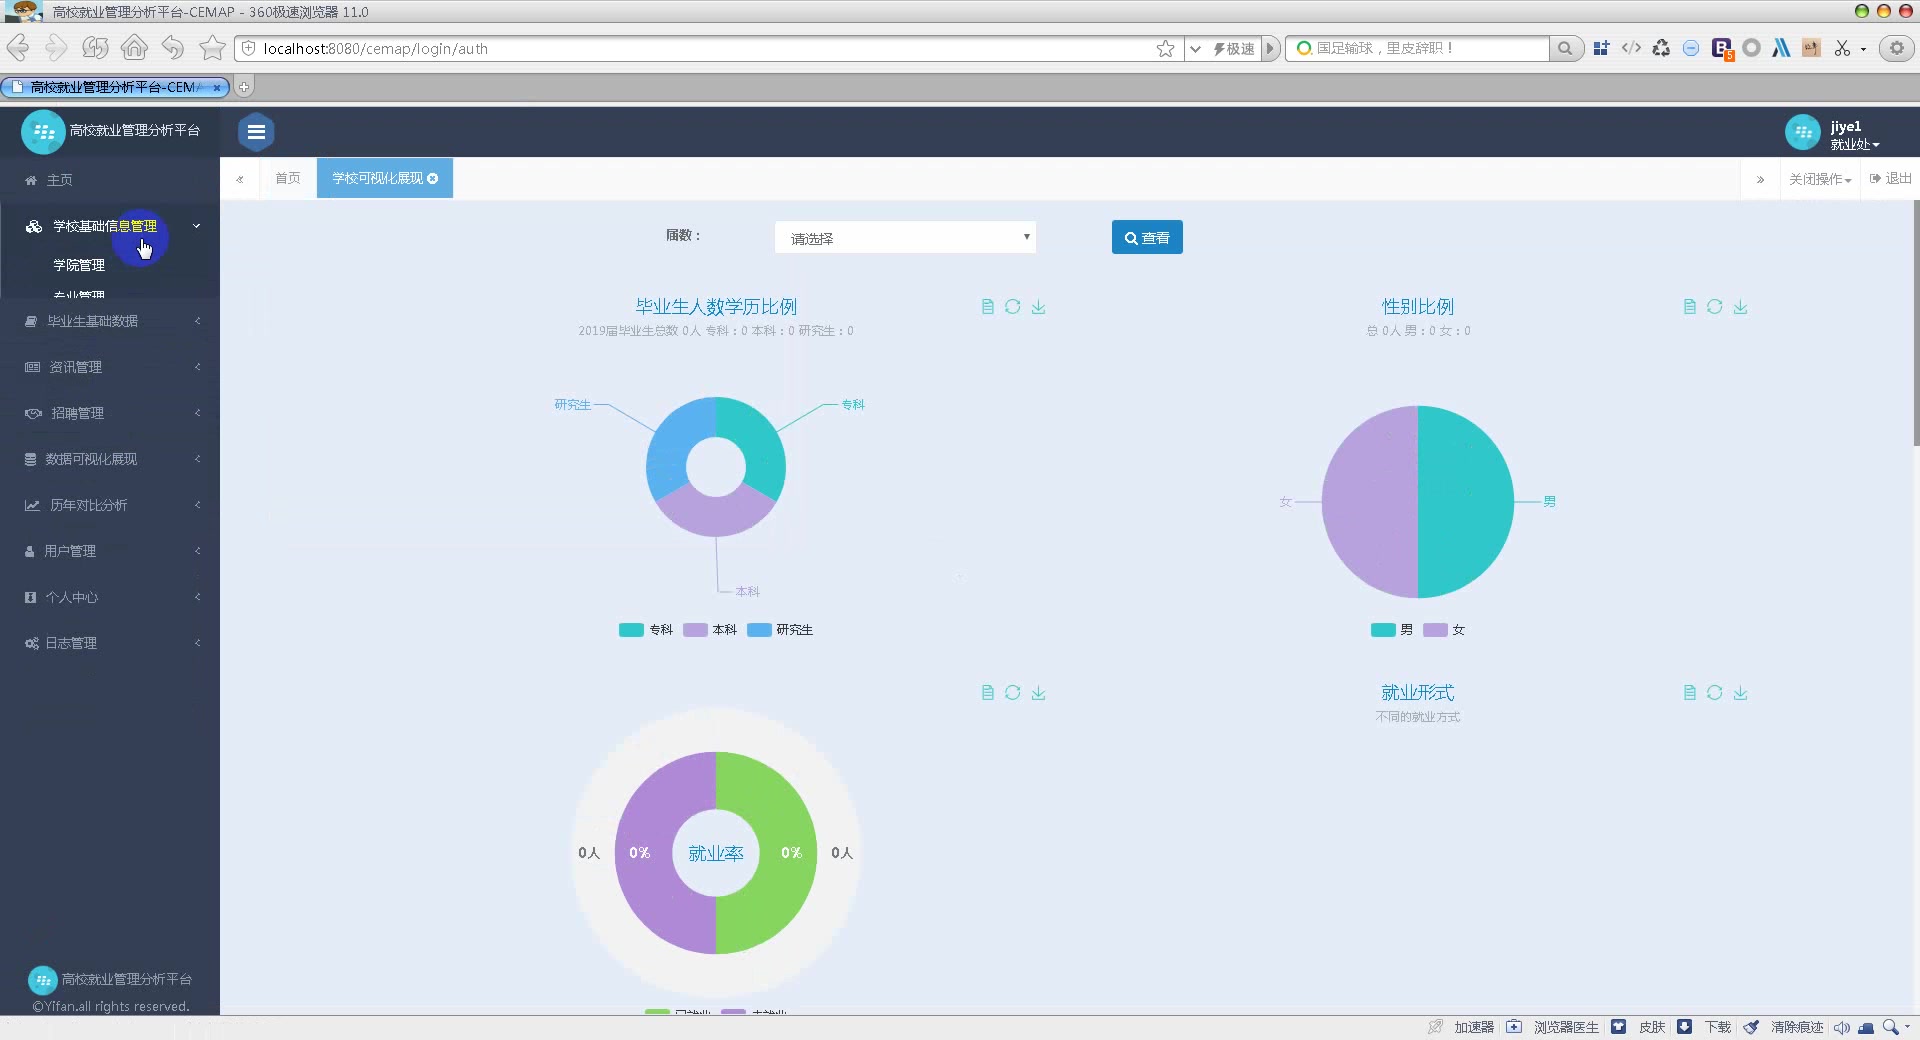Toggle the sidebar with the hamburger menu button
Screen dimensions: 1920x1040
256,131
